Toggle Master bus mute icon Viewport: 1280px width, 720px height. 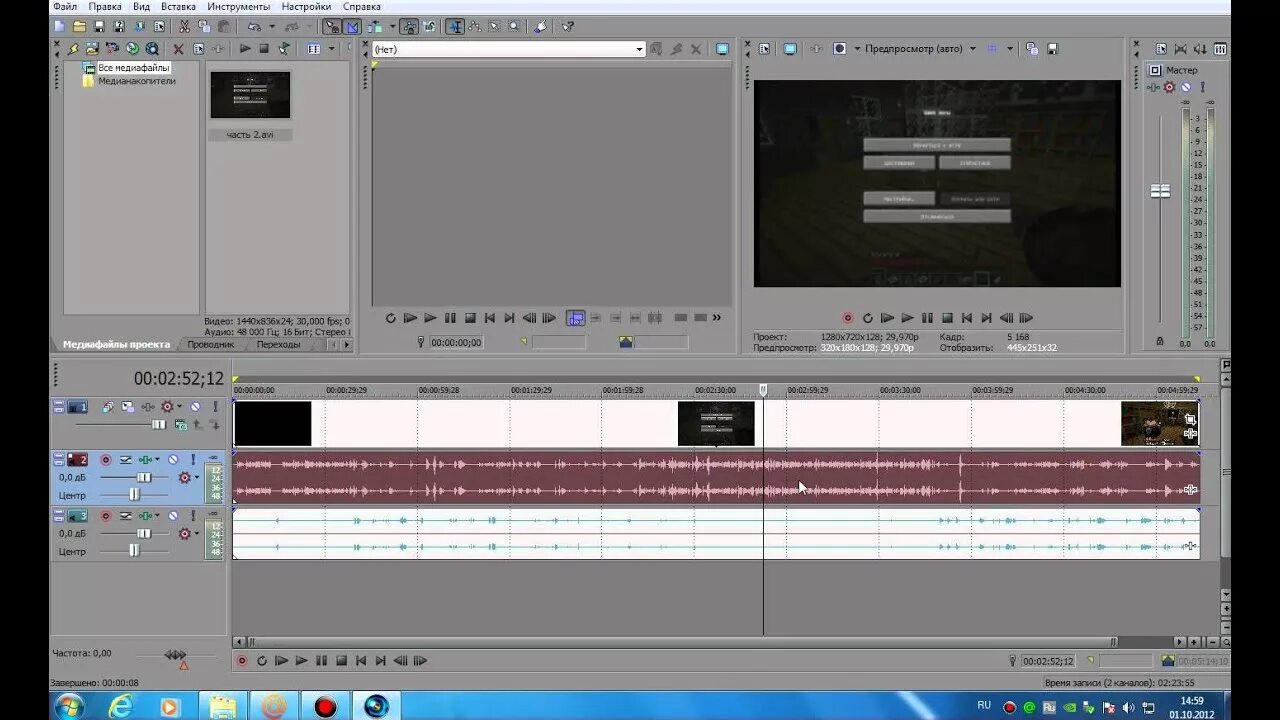(x=1186, y=88)
